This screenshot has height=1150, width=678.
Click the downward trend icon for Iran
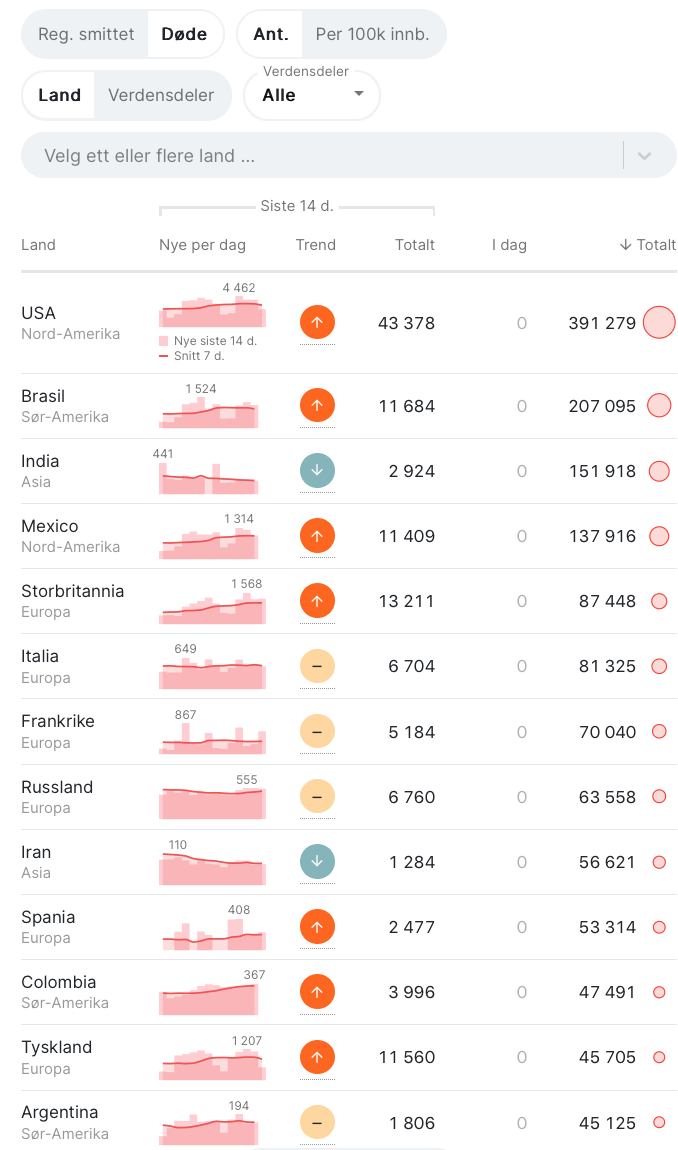(317, 862)
